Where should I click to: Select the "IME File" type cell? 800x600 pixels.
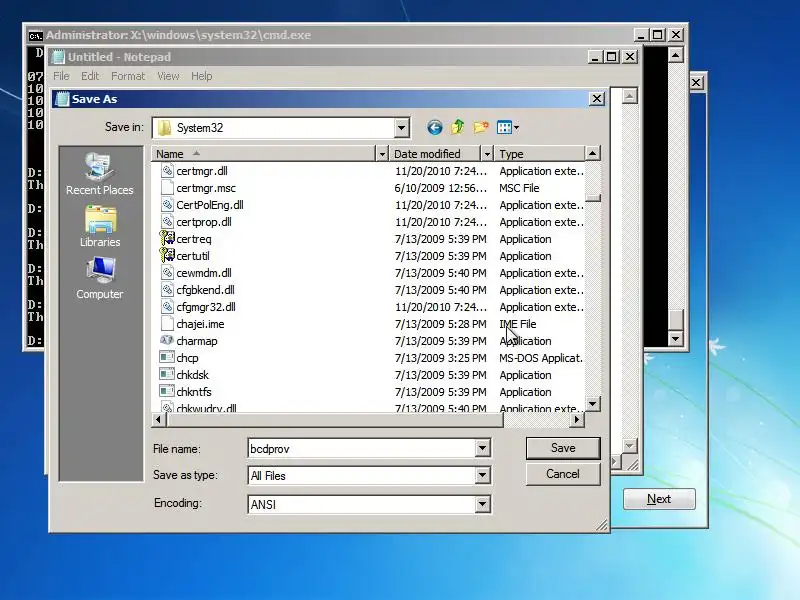click(x=517, y=324)
